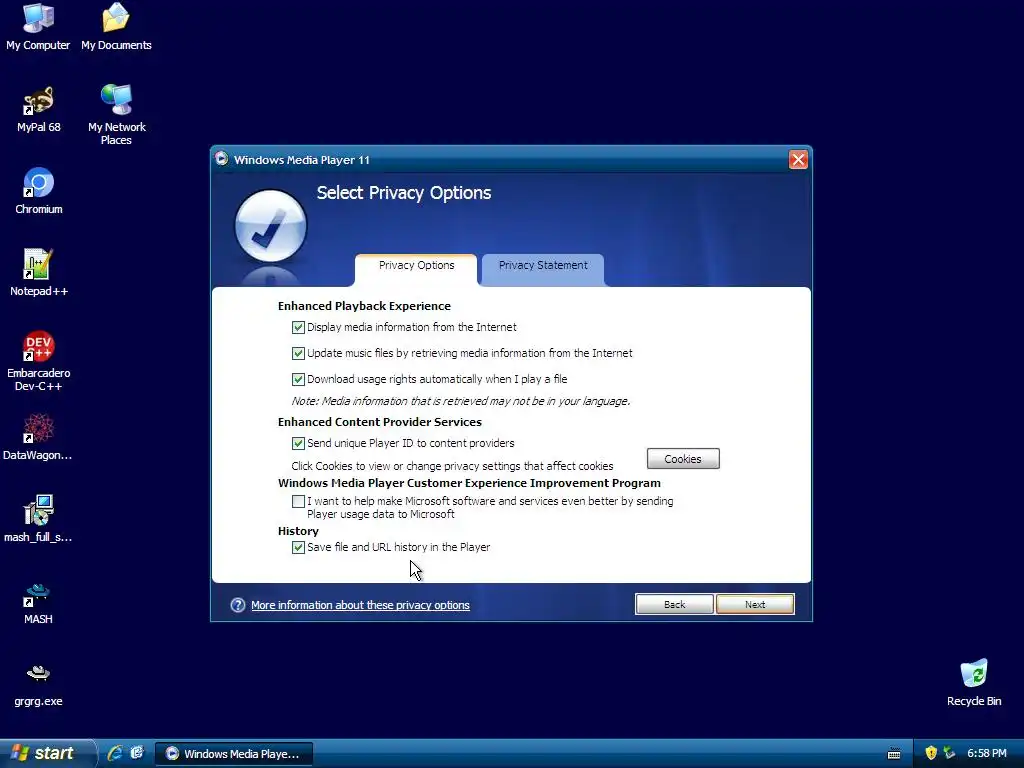Screen dimensions: 1024x768
Task: Uncheck Download usage rights automatically
Action: click(298, 379)
